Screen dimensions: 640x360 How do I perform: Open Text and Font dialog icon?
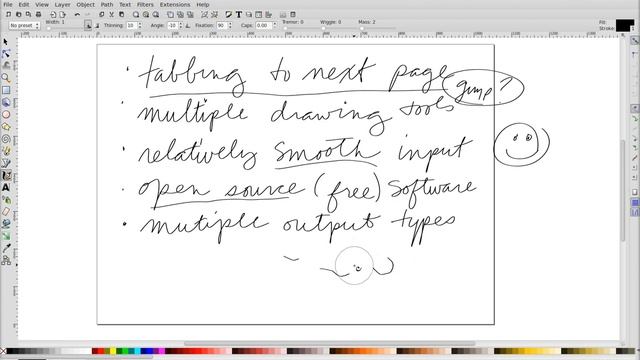238,14
